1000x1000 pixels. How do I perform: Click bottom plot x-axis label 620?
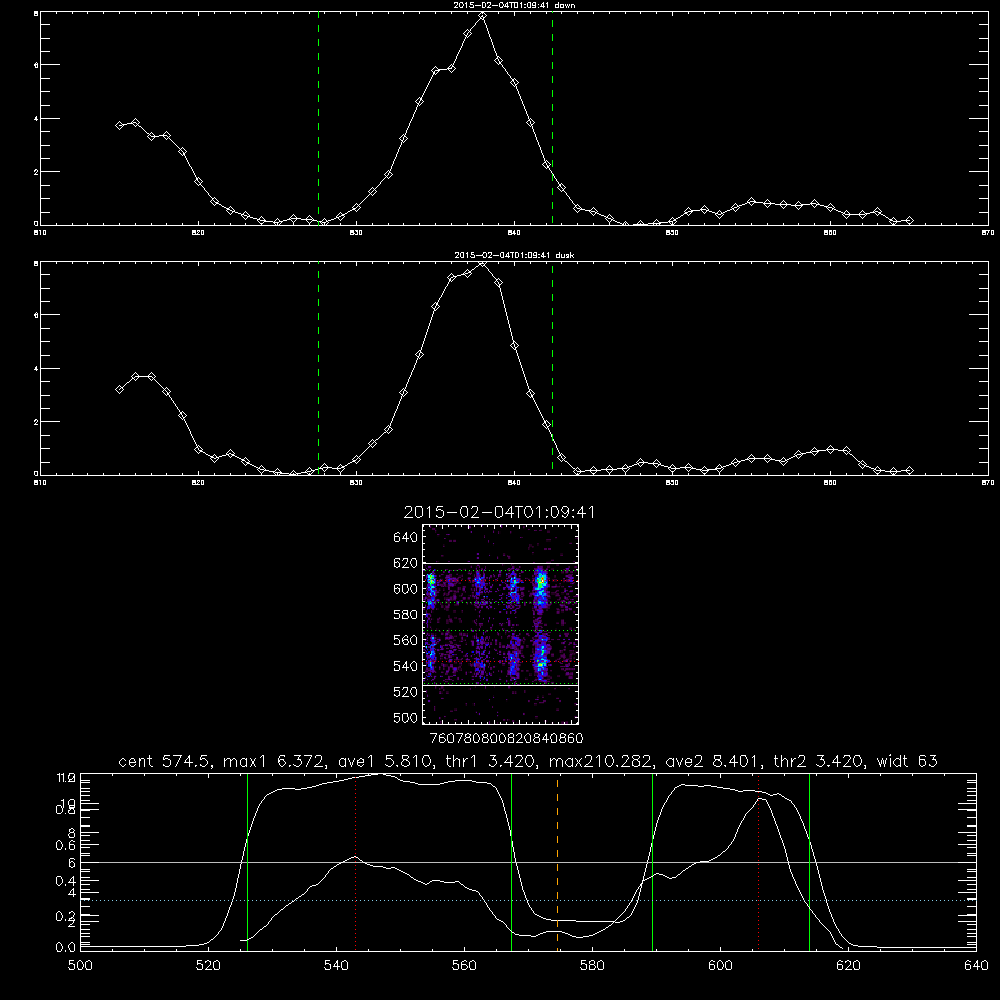(848, 965)
